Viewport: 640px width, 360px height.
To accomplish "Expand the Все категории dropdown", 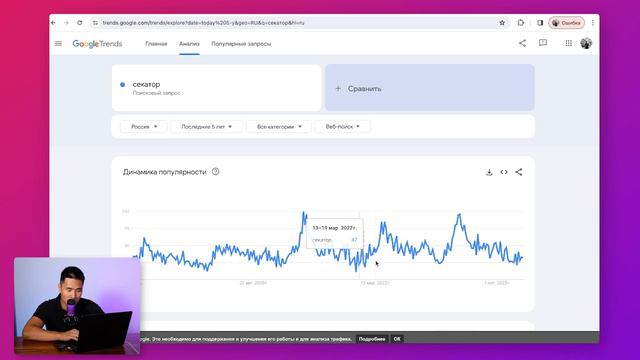I will tap(279, 127).
